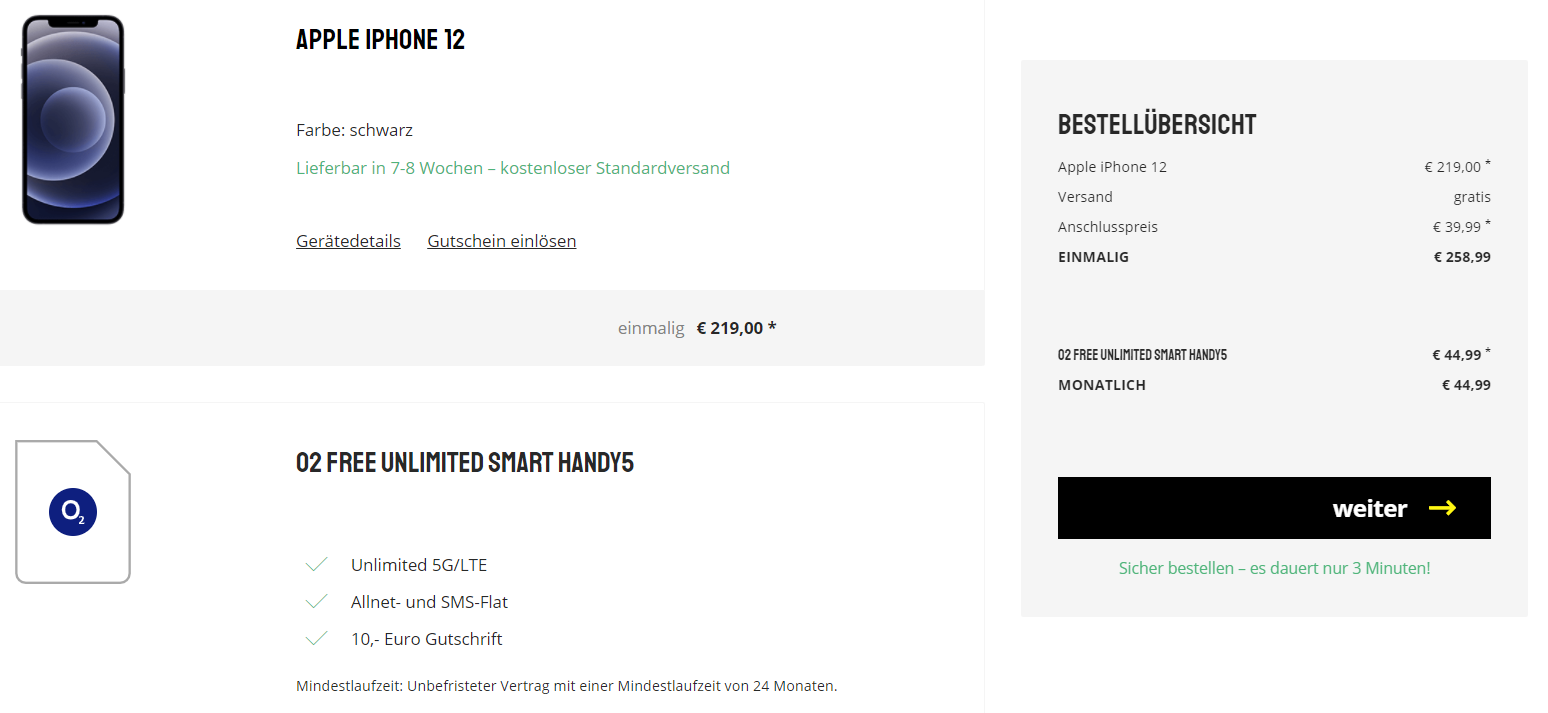1548x713 pixels.
Task: Click the Apple iPhone 12 heading
Action: 380,40
